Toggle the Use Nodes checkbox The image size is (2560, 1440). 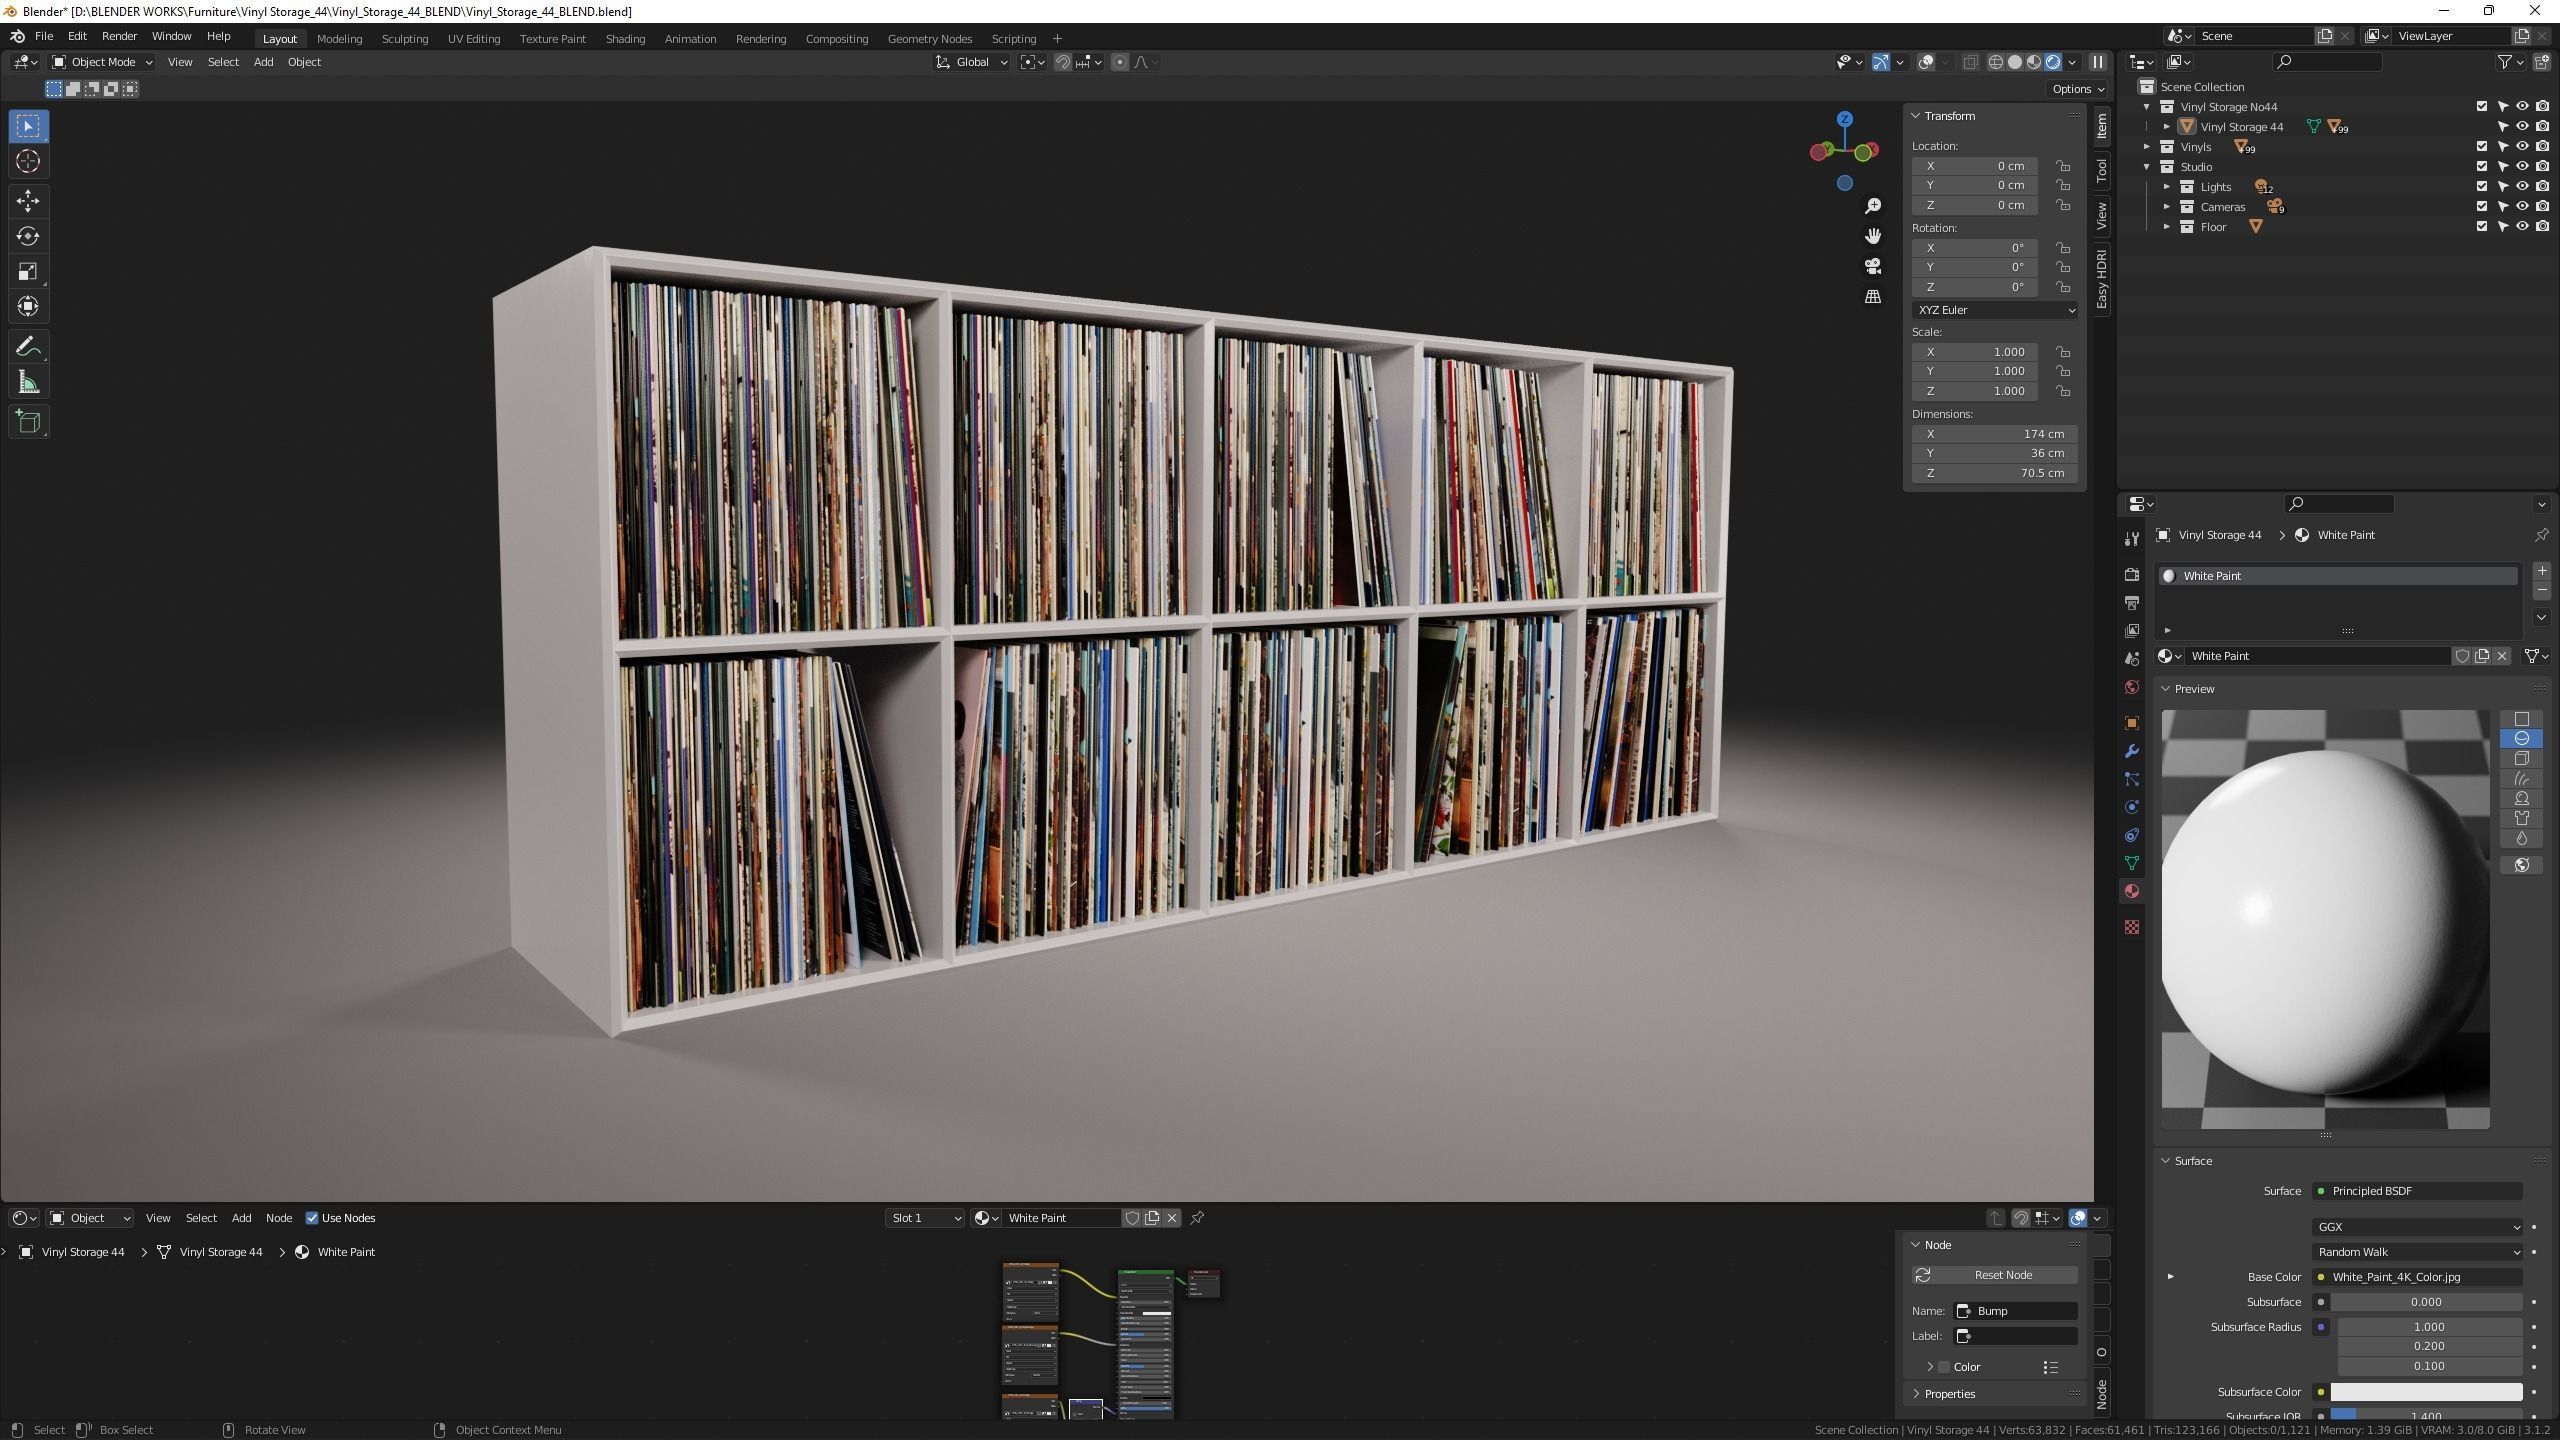pos(312,1218)
